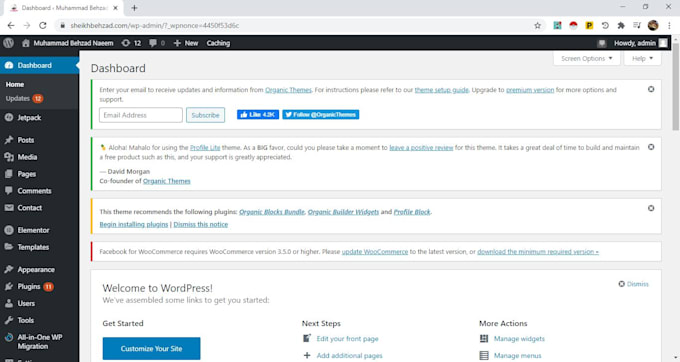Select Home under Dashboard
The image size is (680, 362).
coord(15,85)
